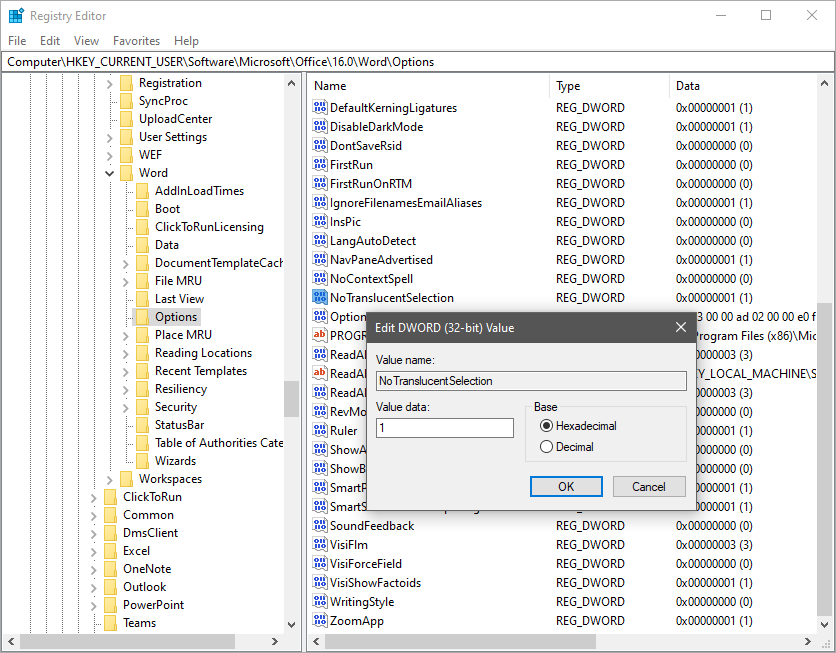Click the string value icon beside PROGR entry

point(320,336)
